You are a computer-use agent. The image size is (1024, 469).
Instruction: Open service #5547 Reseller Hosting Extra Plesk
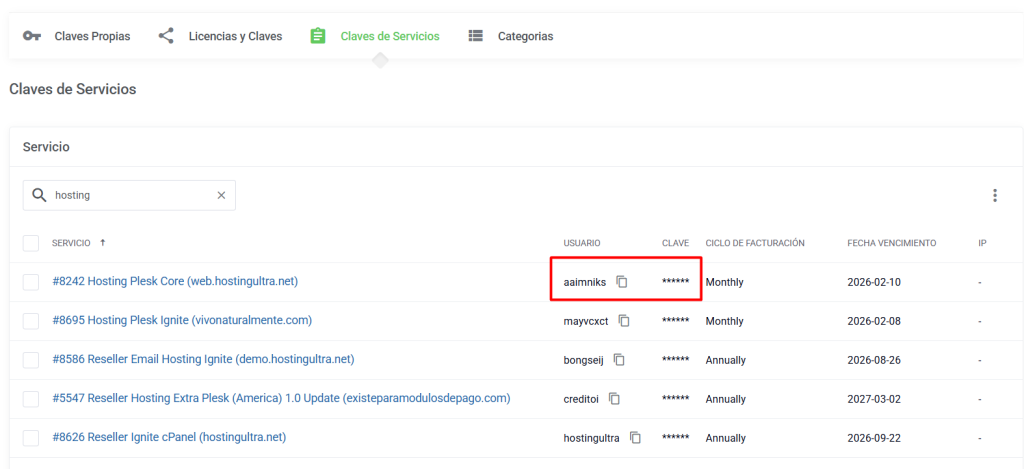pyautogui.click(x=281, y=399)
